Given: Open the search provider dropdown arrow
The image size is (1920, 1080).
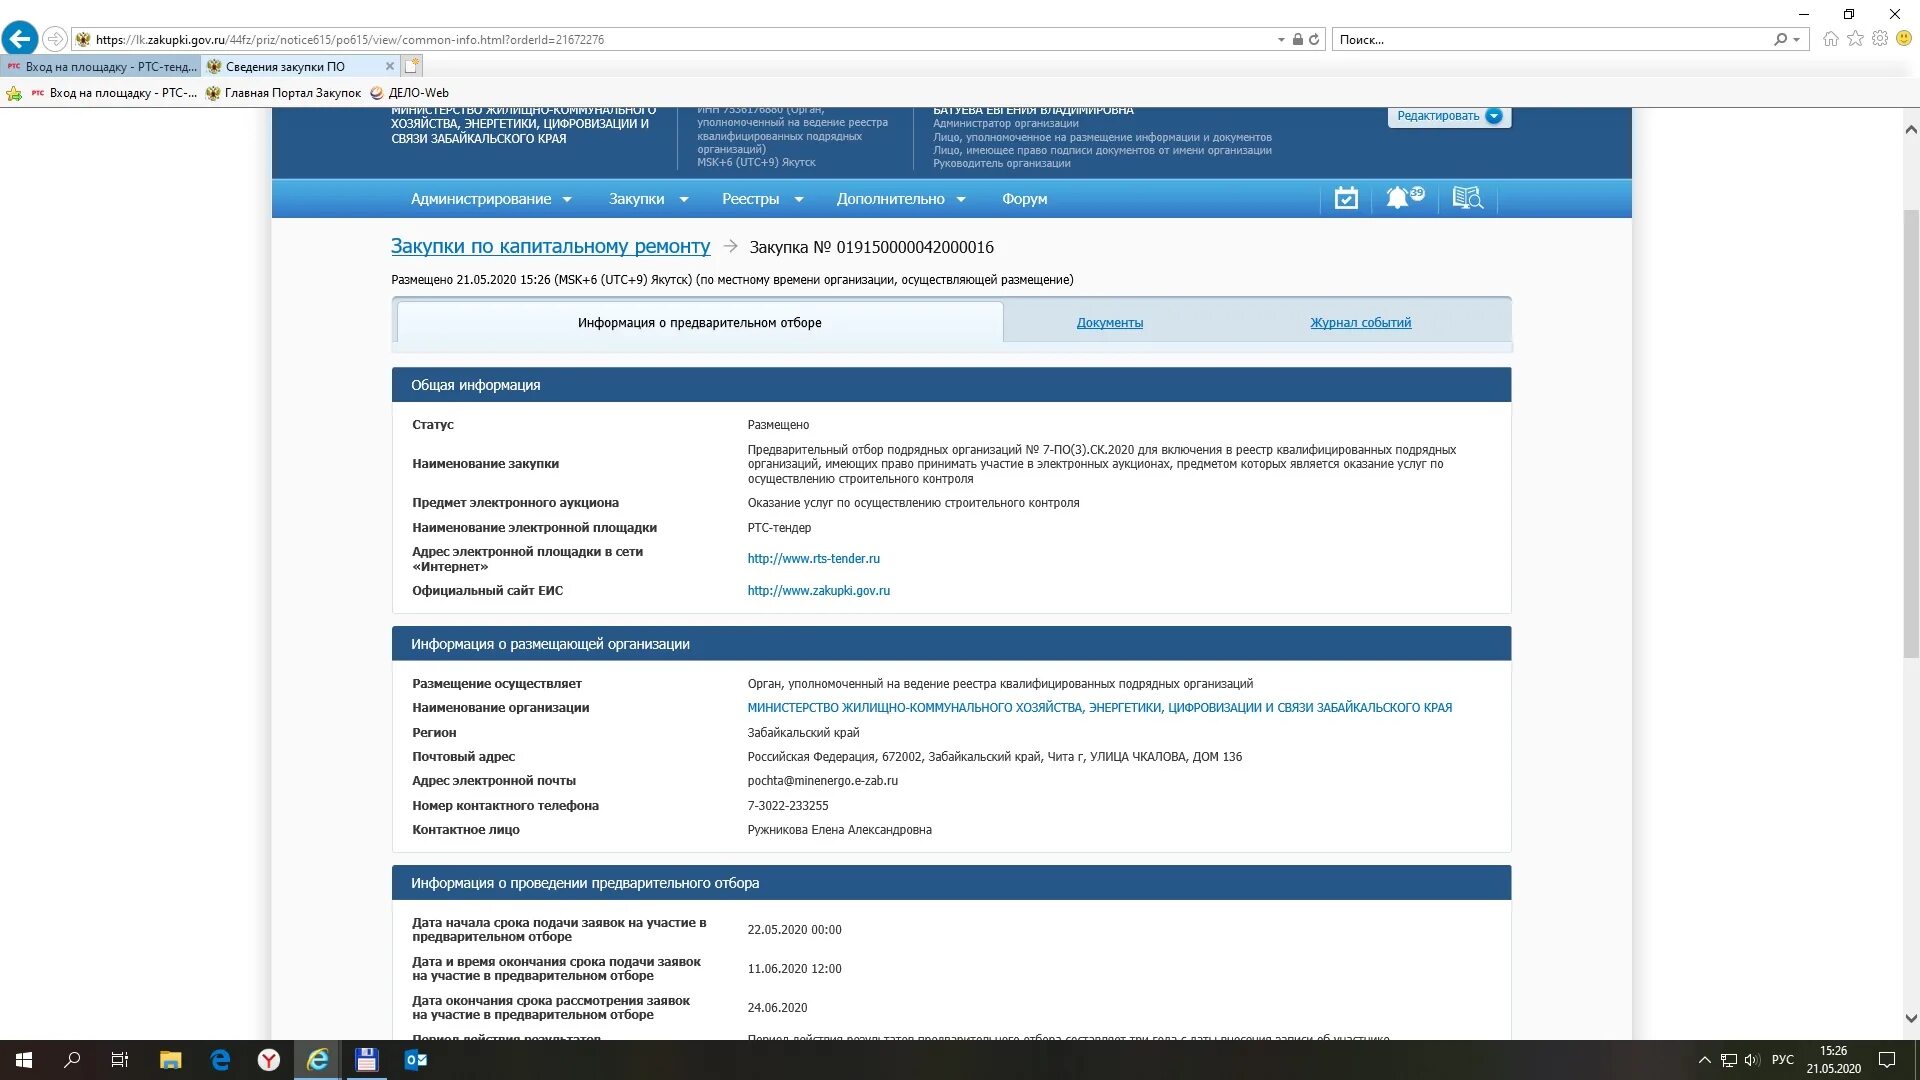Looking at the screenshot, I should coord(1797,40).
